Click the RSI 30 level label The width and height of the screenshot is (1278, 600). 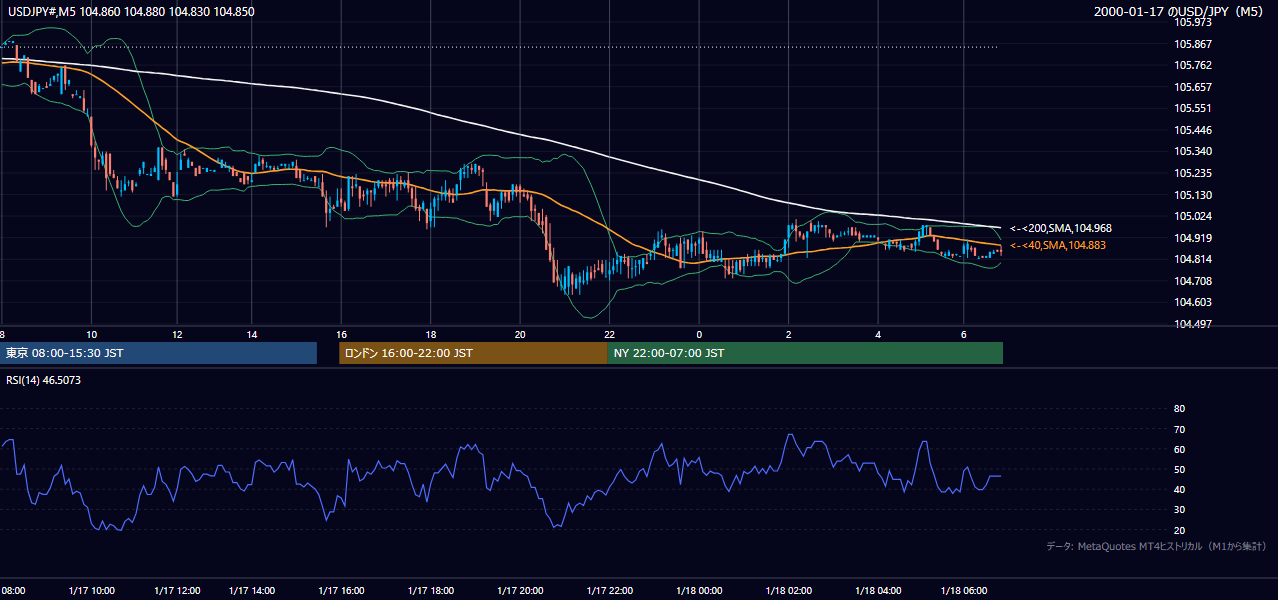click(1179, 510)
